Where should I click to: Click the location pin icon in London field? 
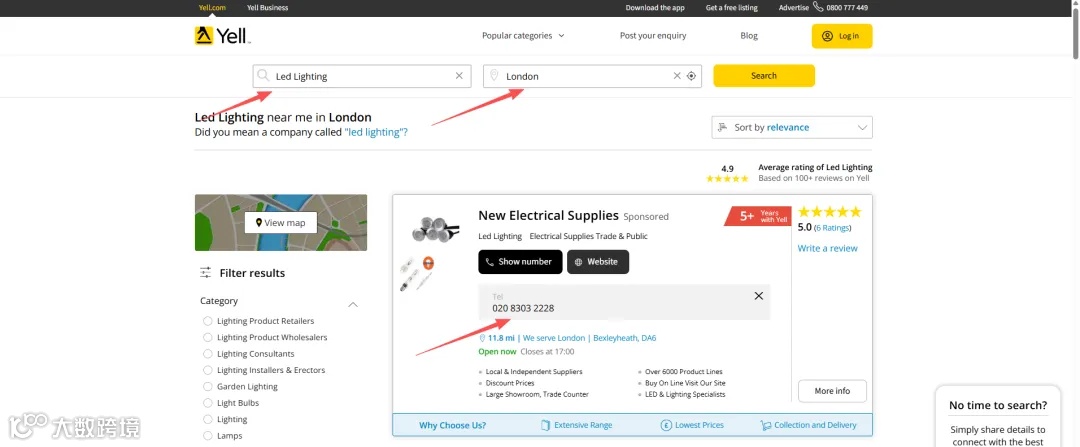(x=494, y=76)
